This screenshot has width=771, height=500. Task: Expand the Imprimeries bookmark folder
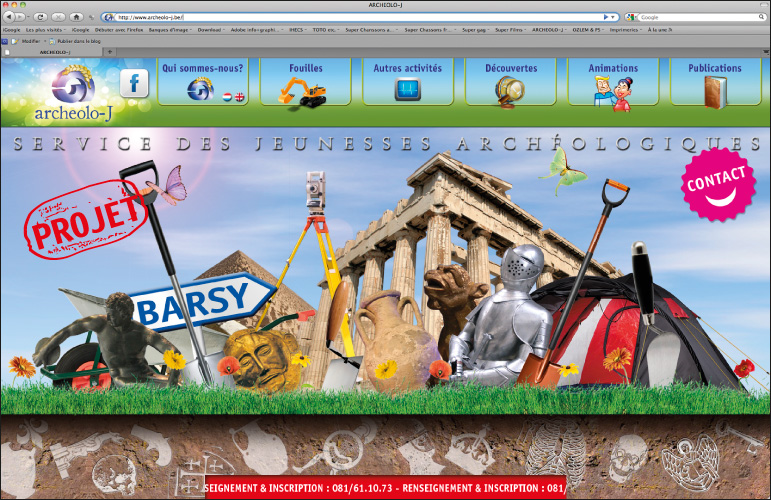pos(626,30)
